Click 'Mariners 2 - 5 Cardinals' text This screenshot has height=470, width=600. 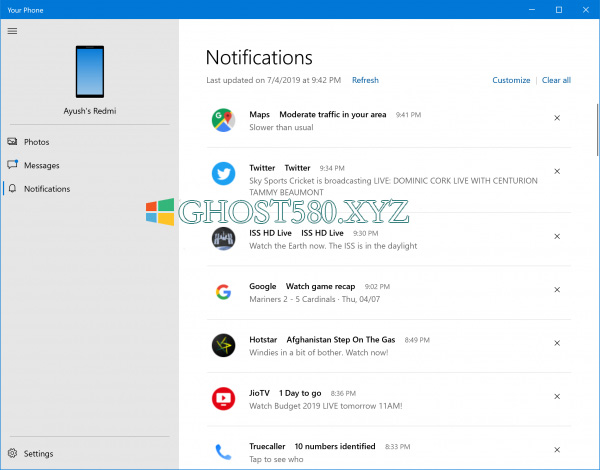315,299
